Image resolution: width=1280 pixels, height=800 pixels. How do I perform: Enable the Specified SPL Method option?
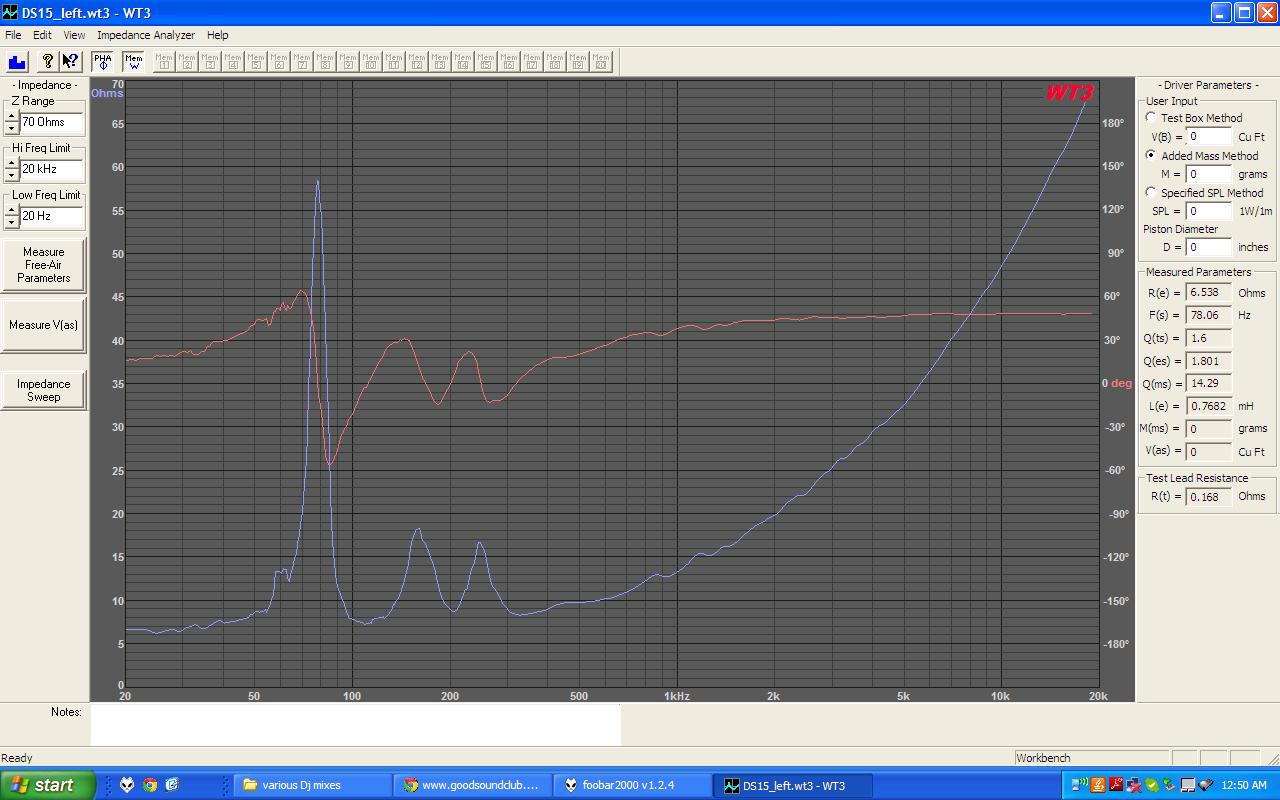[x=1151, y=193]
